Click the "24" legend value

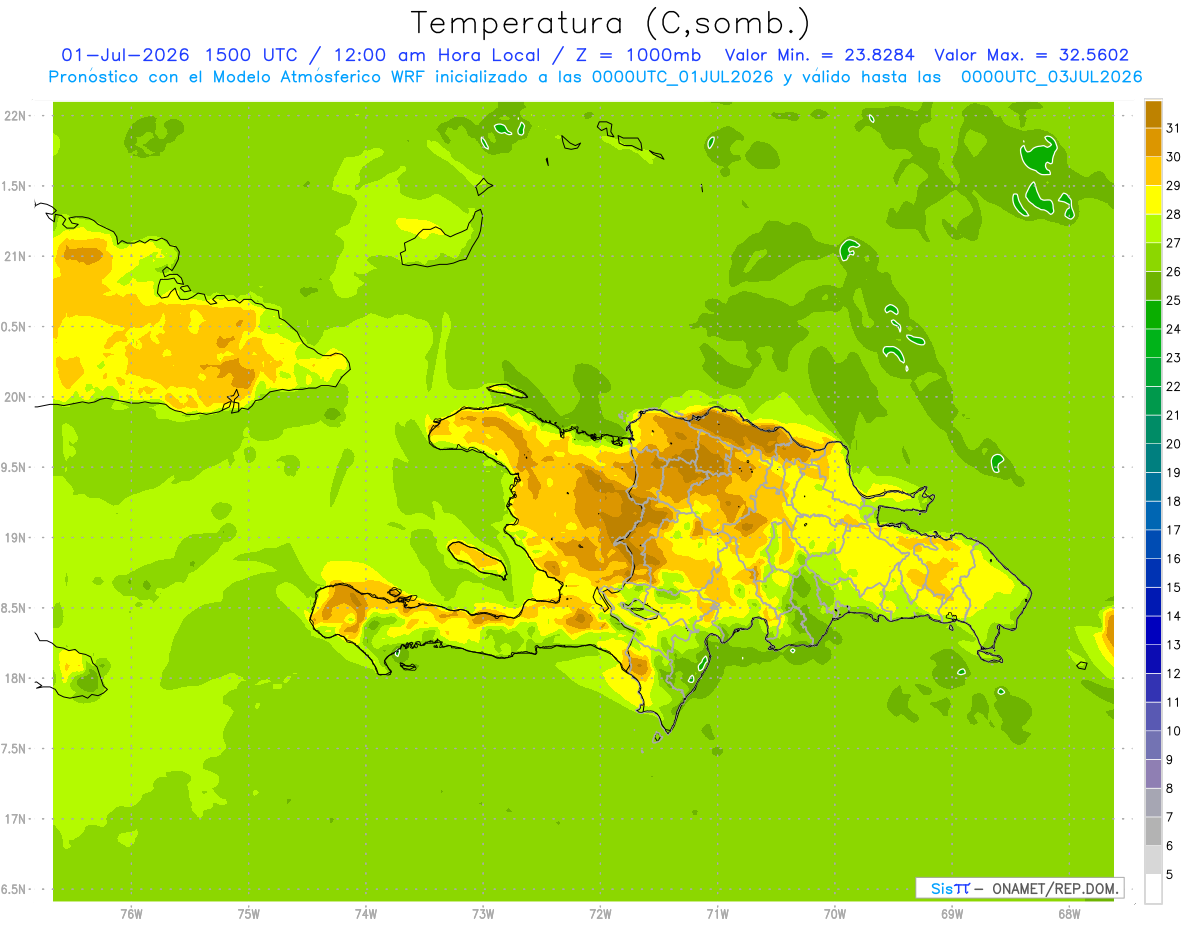1173,329
